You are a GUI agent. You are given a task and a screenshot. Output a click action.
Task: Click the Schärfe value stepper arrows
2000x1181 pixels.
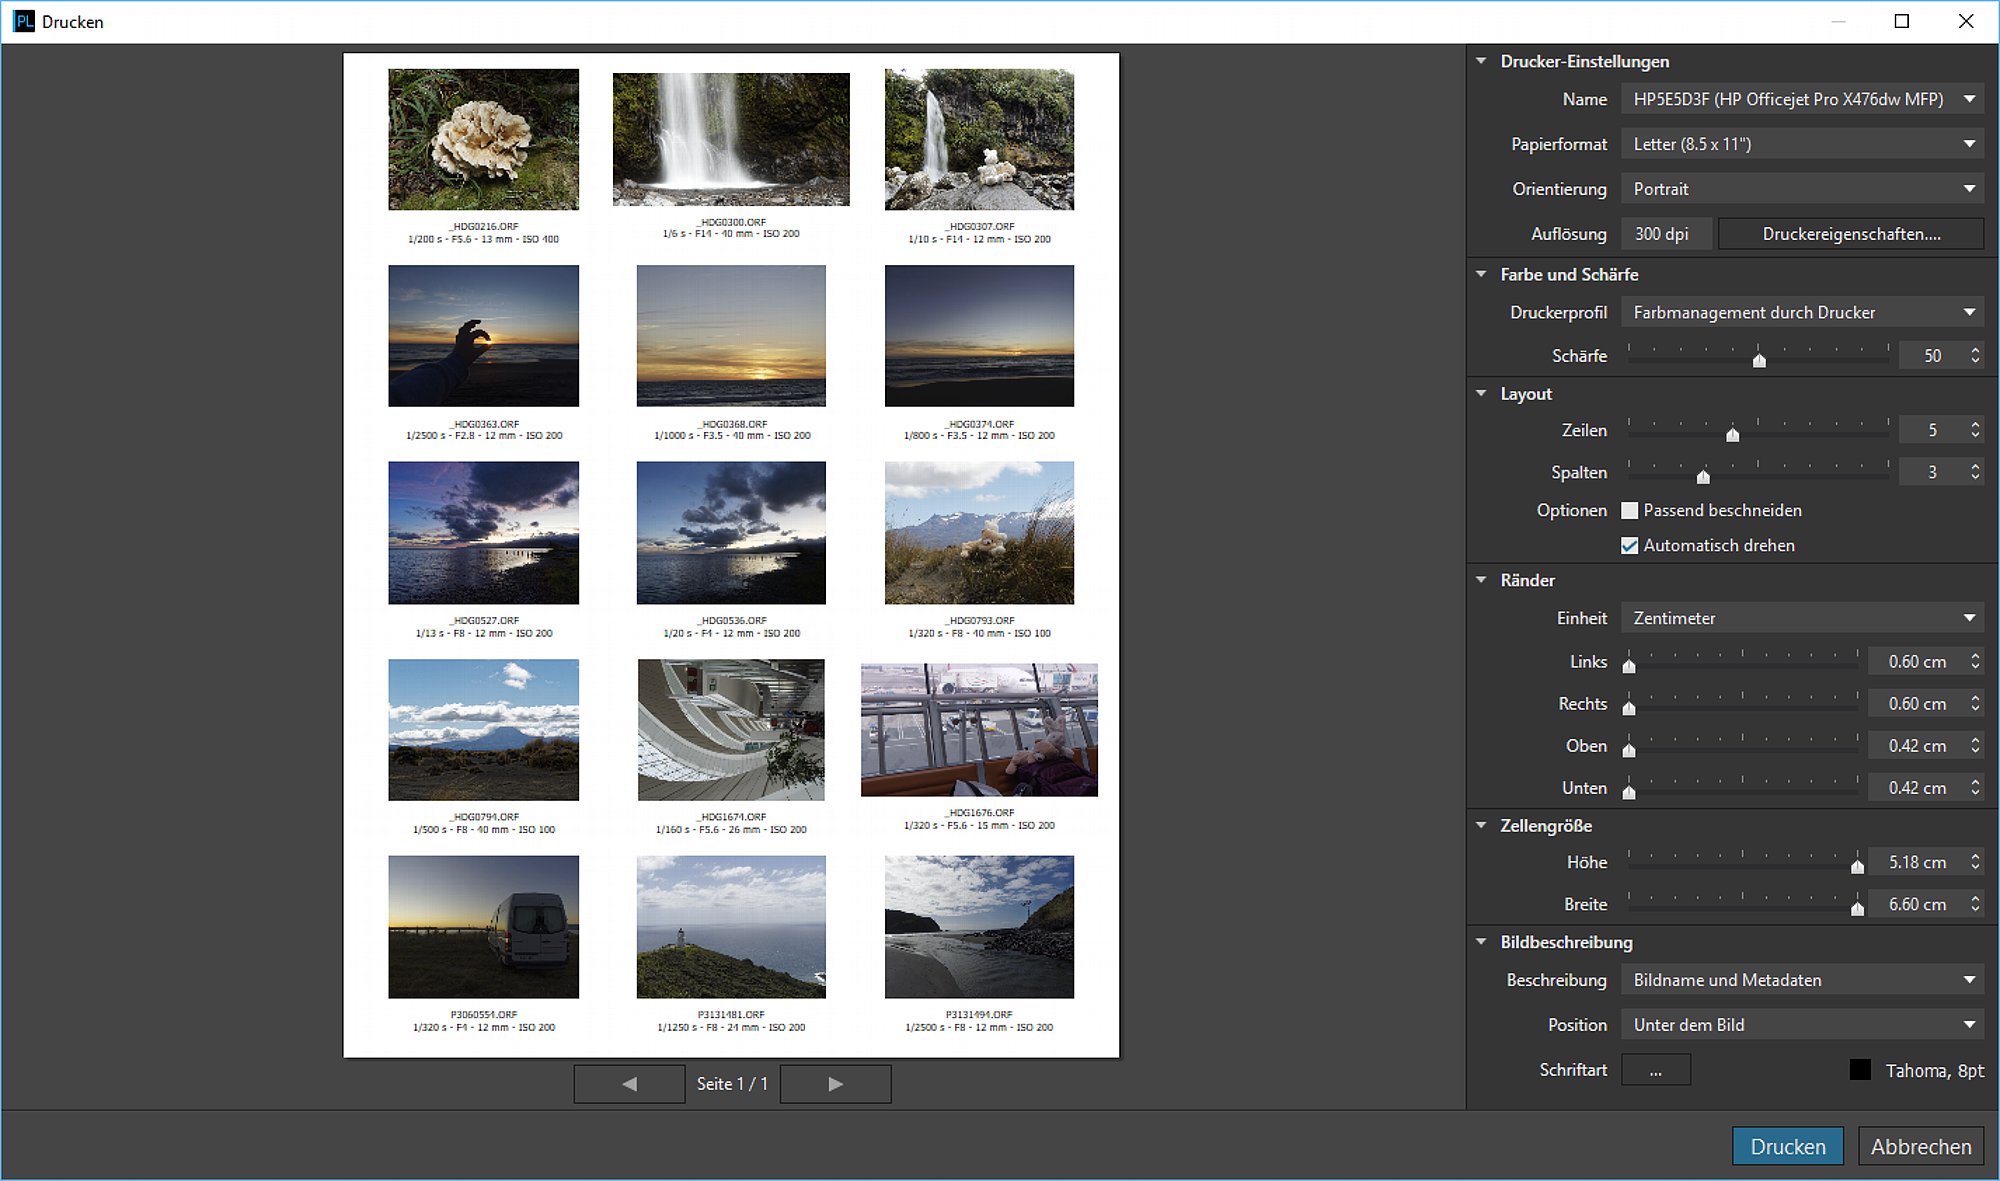[1975, 356]
